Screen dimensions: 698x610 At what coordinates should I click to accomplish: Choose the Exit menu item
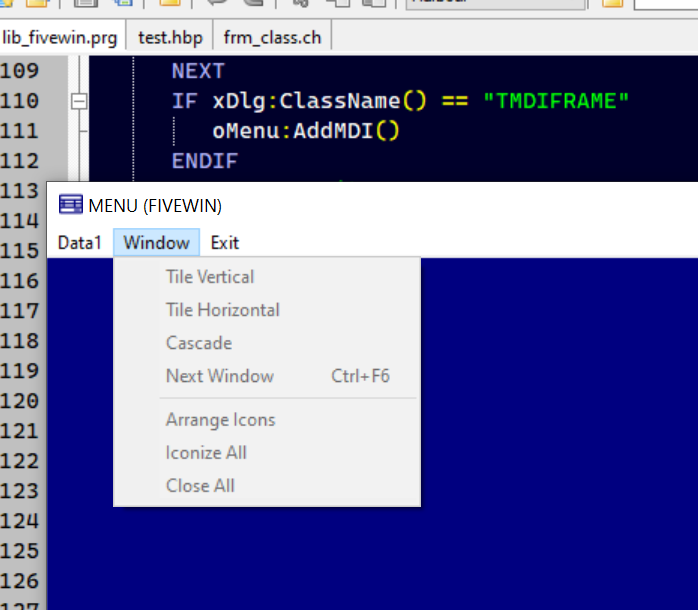tap(225, 243)
